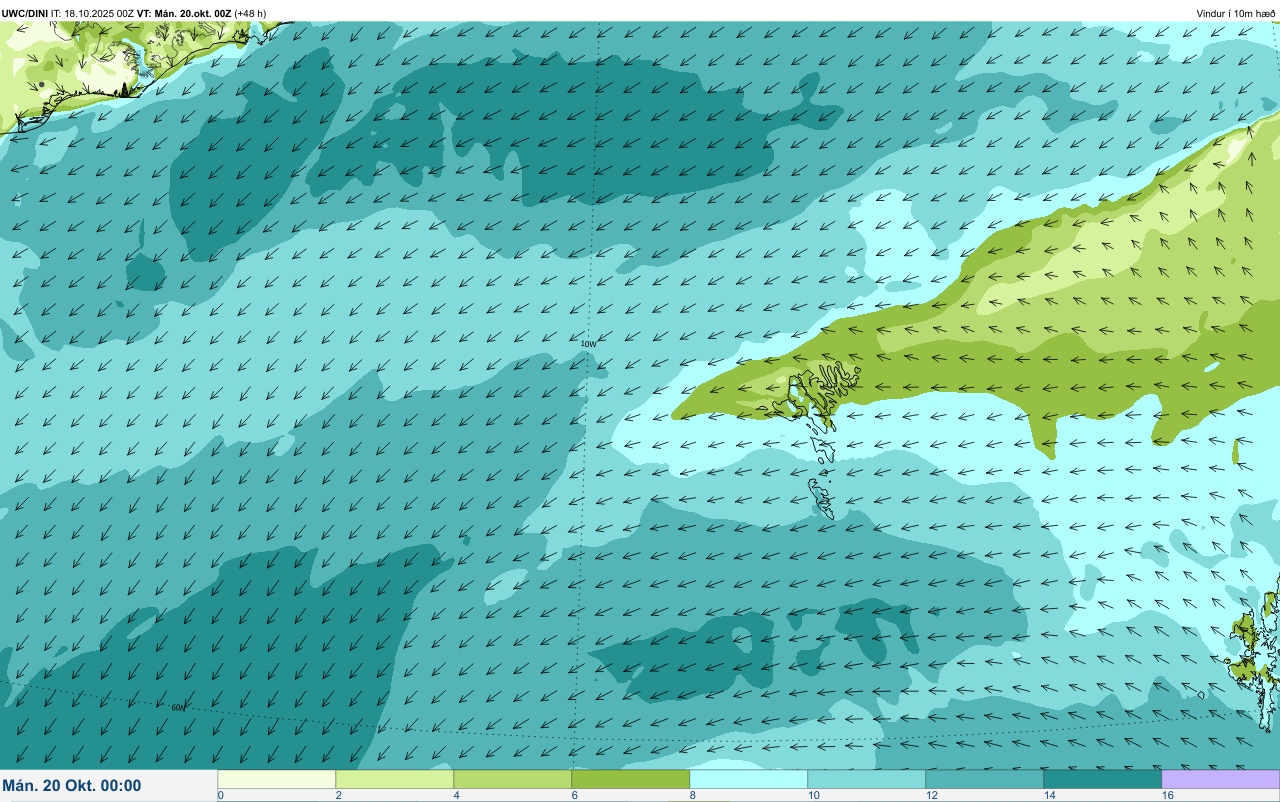Image resolution: width=1280 pixels, height=802 pixels.
Task: Click the legend value '16'
Action: pyautogui.click(x=1168, y=795)
